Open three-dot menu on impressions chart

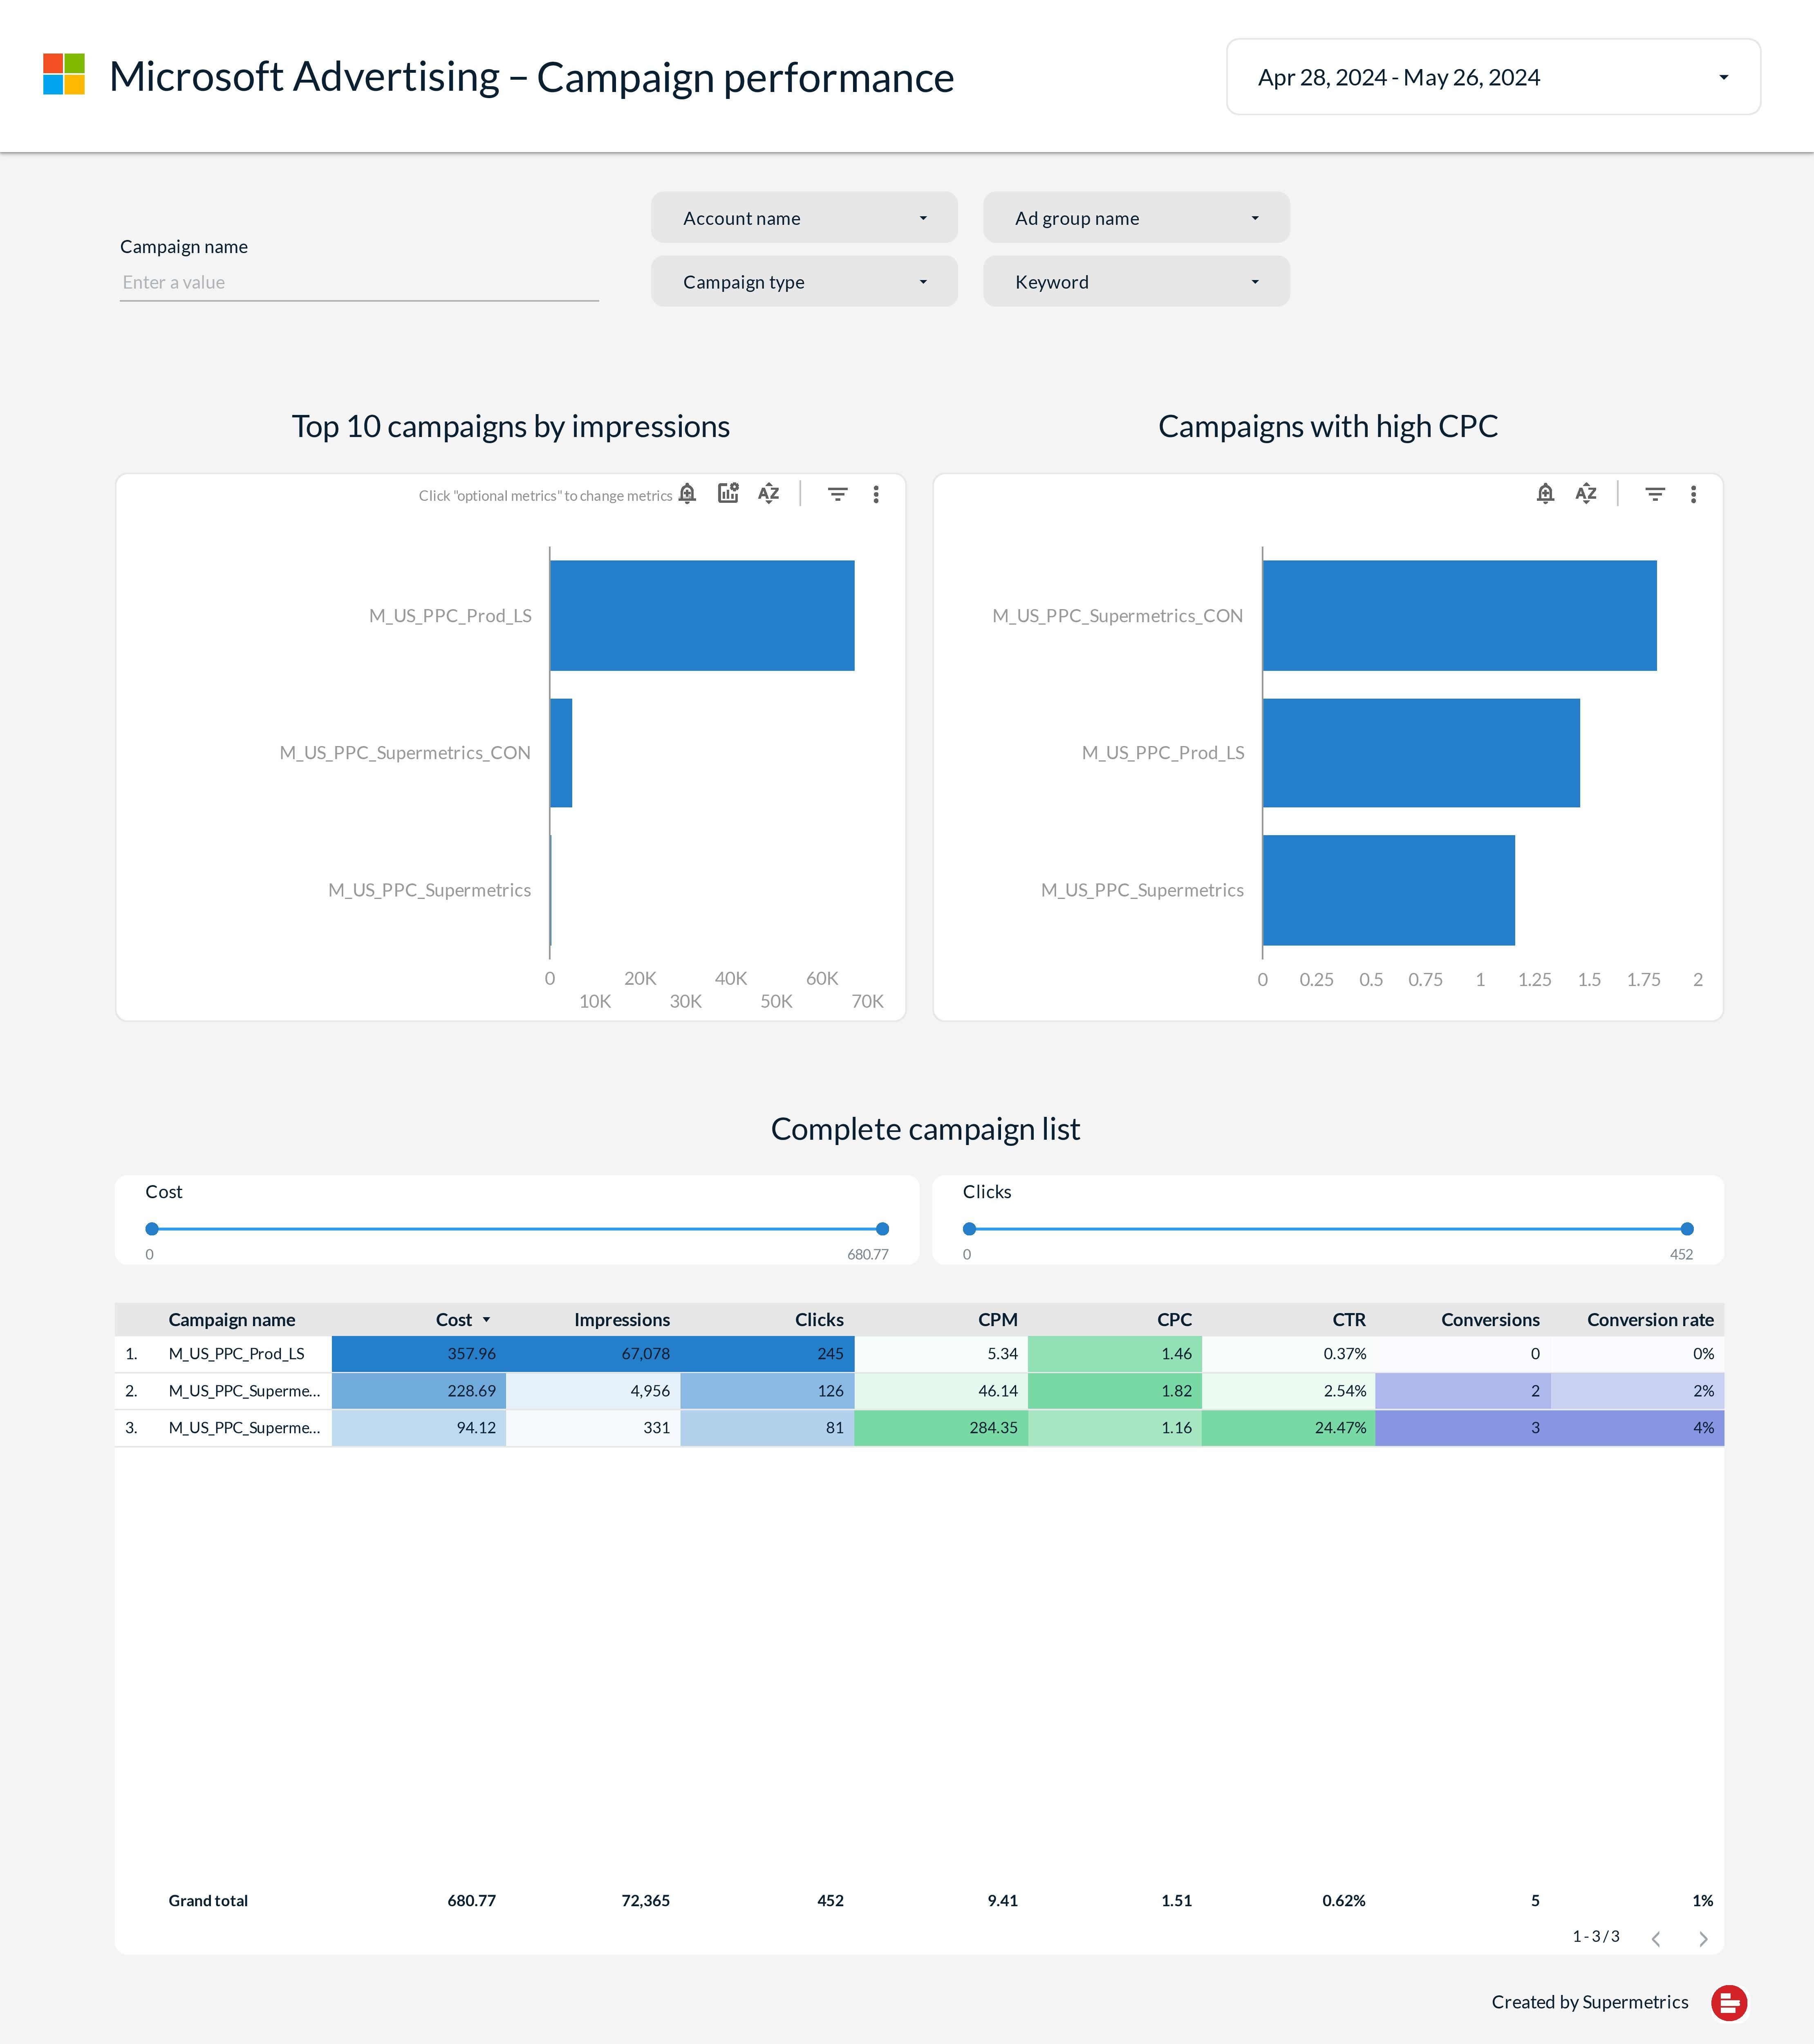[x=876, y=494]
